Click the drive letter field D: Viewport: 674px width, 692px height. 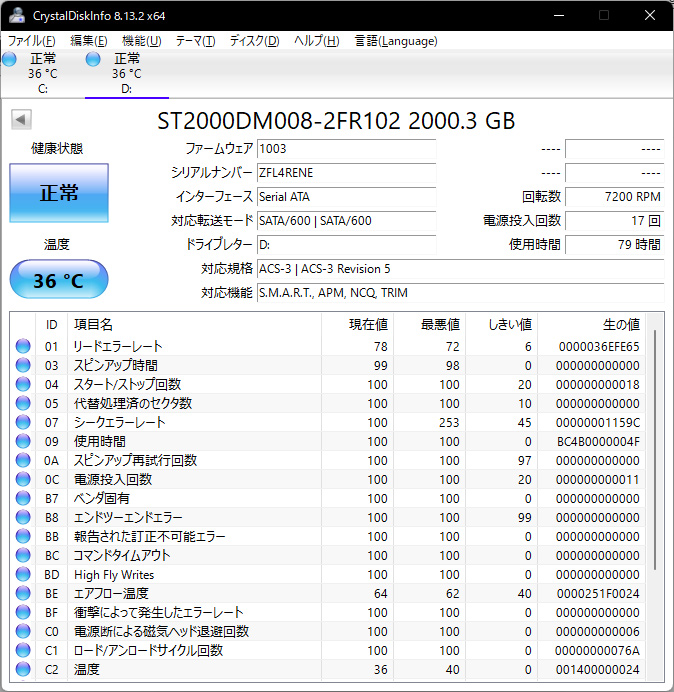[x=346, y=244]
